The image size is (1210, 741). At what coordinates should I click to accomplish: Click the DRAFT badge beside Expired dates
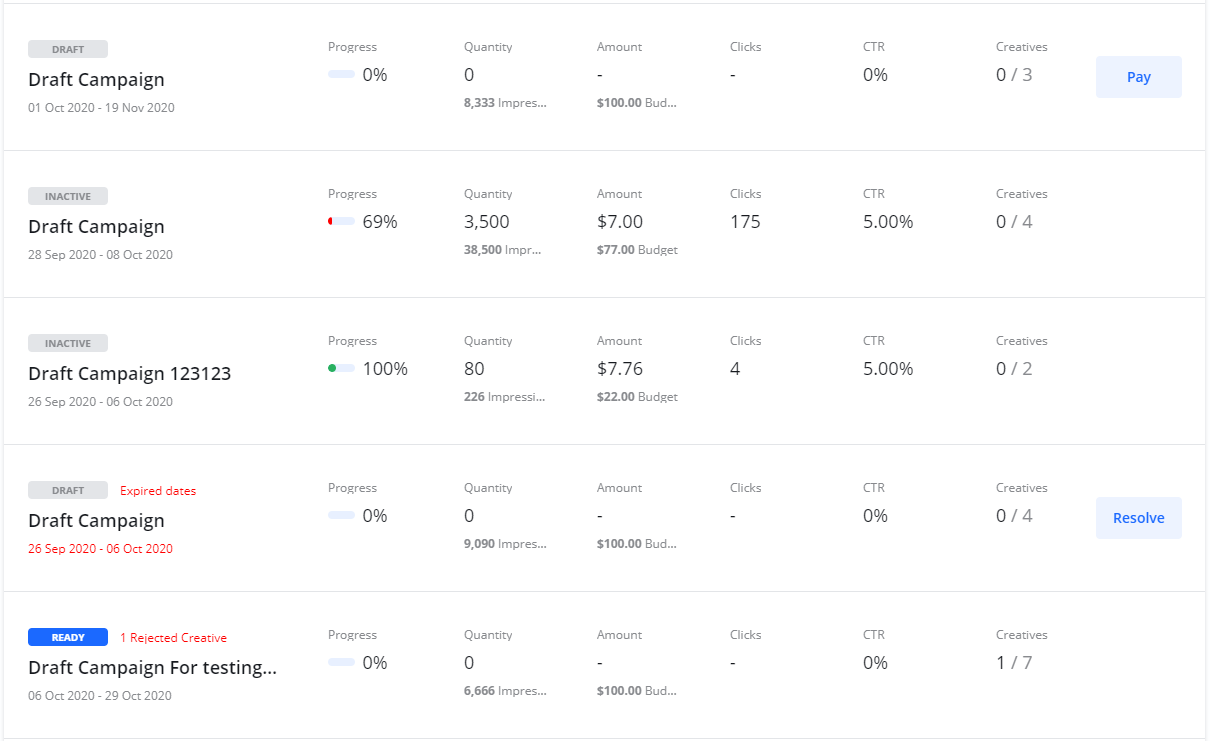[68, 491]
